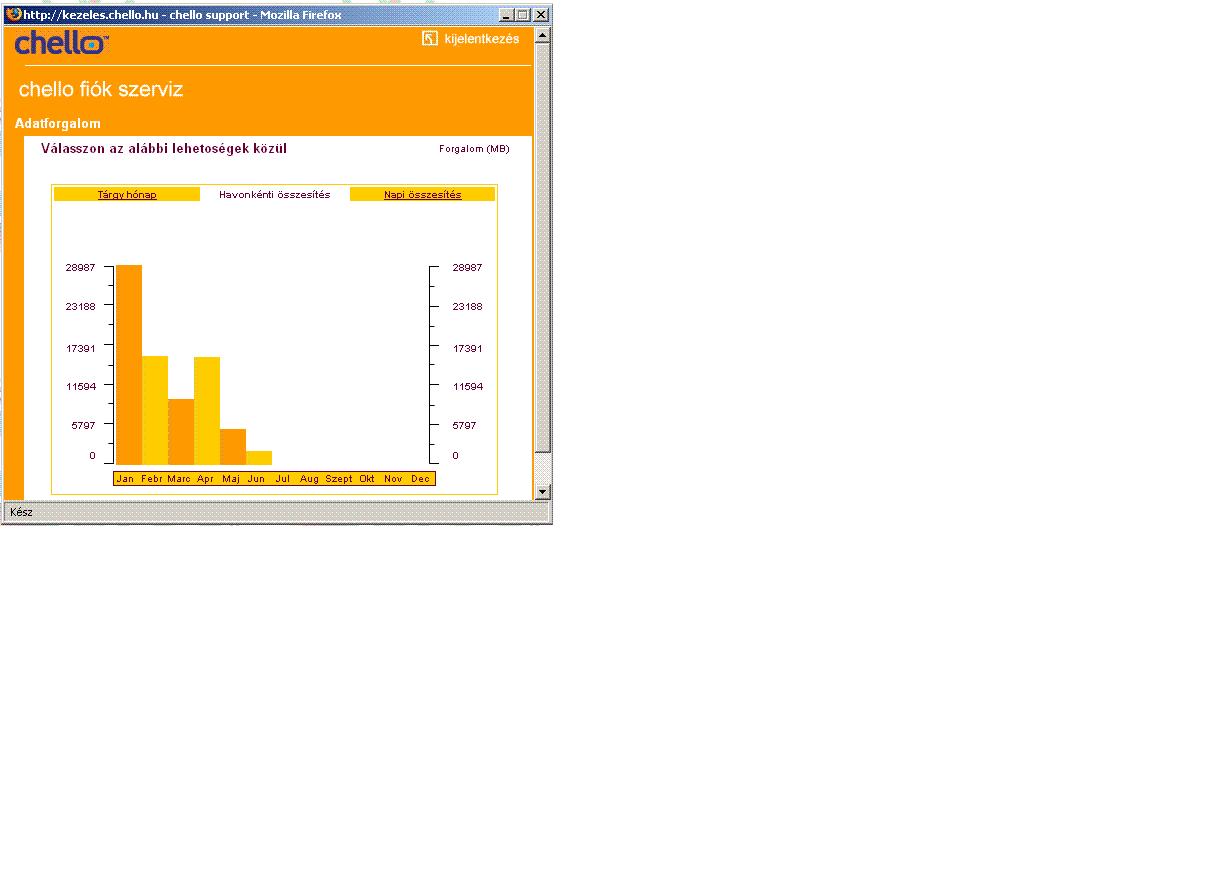Image resolution: width=1208 pixels, height=869 pixels.
Task: Select the Havonkénti összesítés tab
Action: (274, 195)
